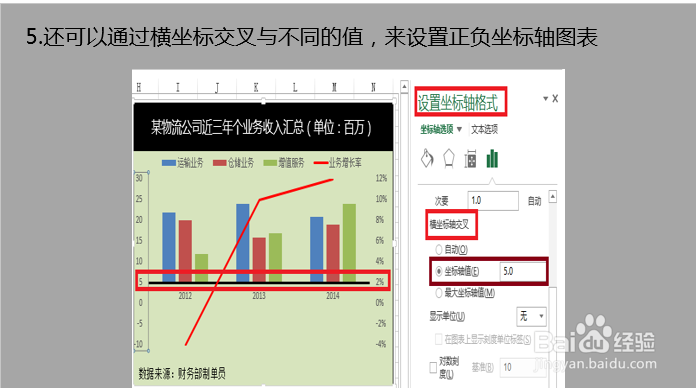The height and width of the screenshot is (388, 696).
Task: Open the Axis Options bar chart icon
Action: [x=492, y=158]
